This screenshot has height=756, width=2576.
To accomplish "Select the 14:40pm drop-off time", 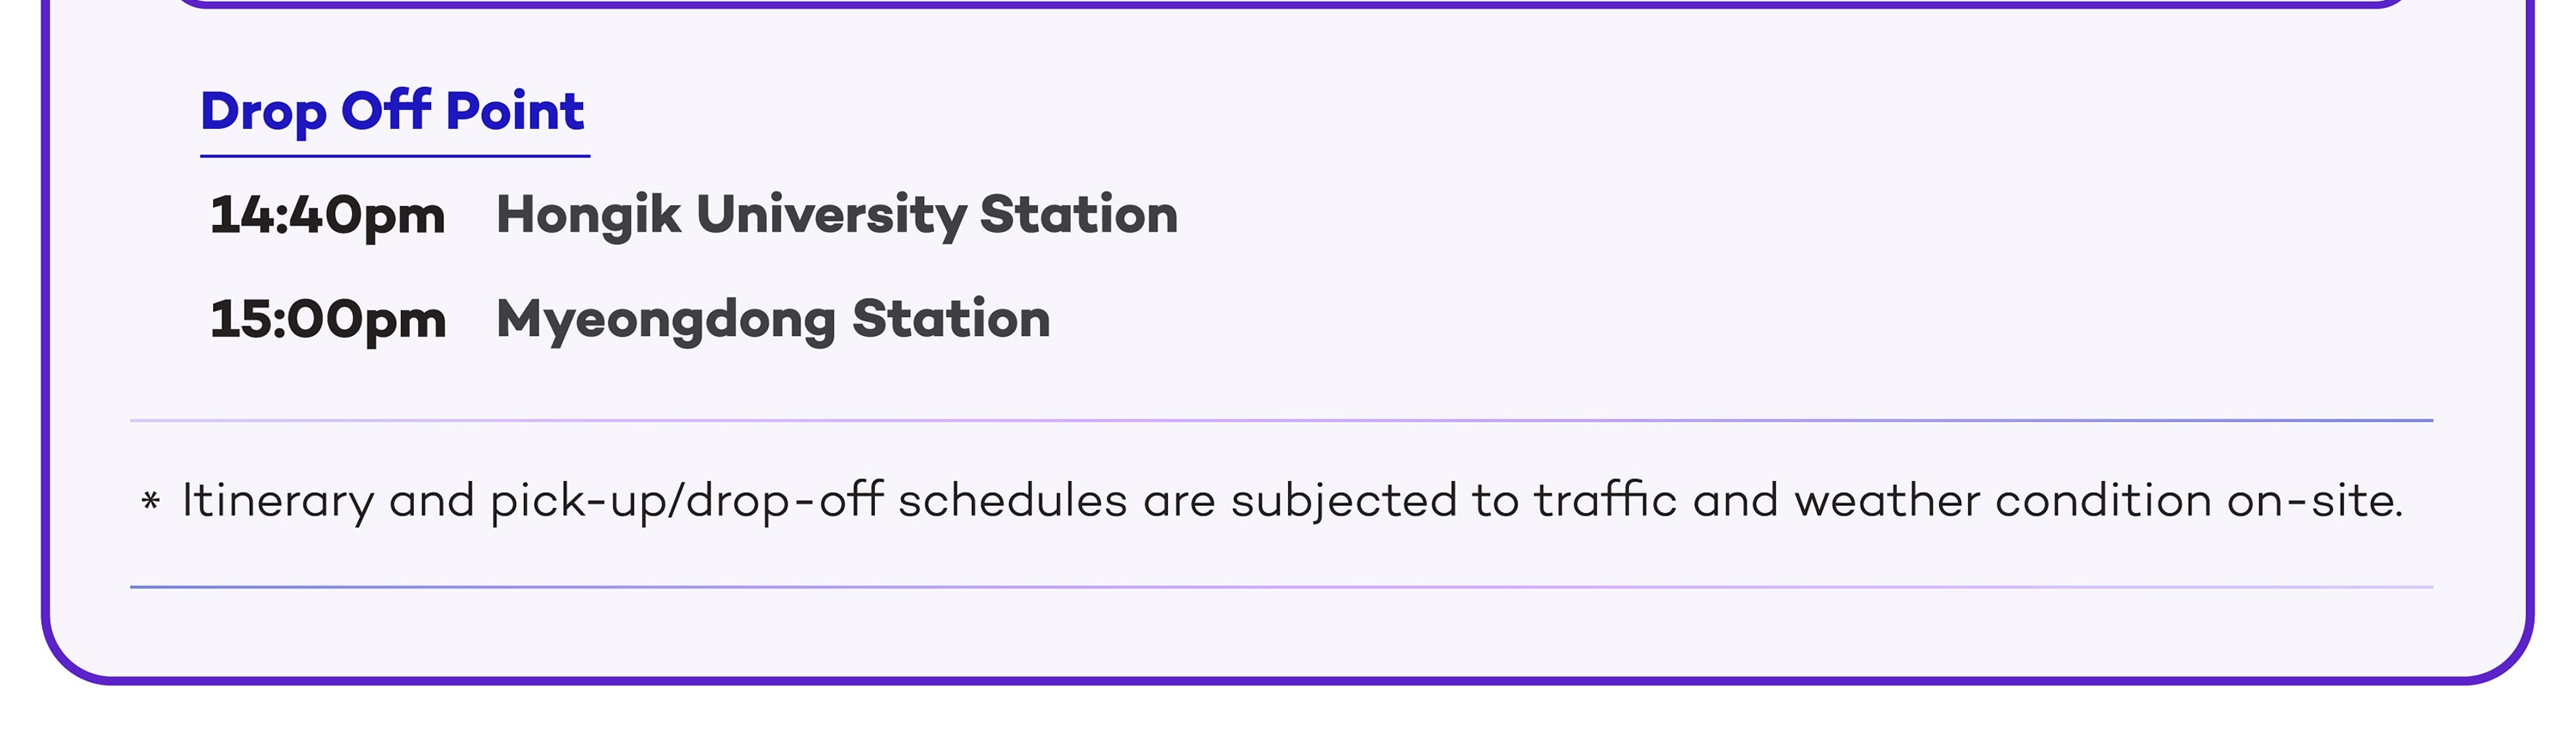I will pos(327,216).
